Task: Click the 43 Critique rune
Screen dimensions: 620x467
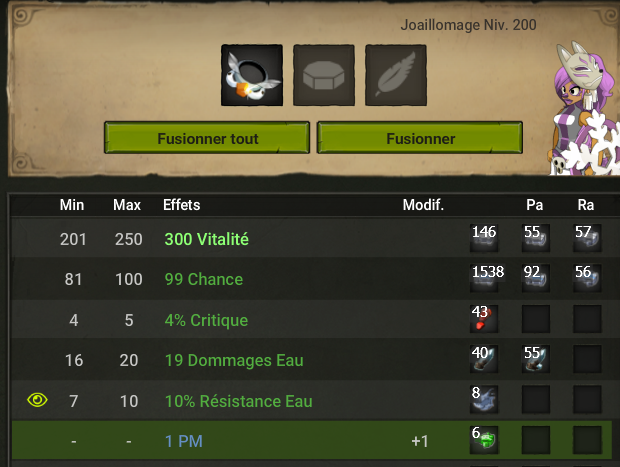Action: coord(484,319)
